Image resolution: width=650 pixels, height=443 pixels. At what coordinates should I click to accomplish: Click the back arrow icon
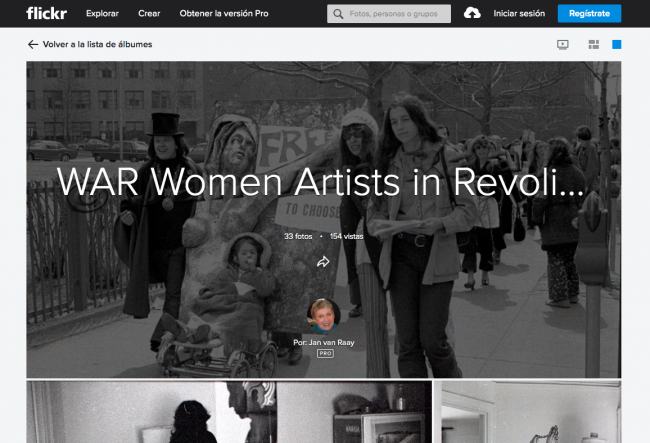(x=33, y=45)
